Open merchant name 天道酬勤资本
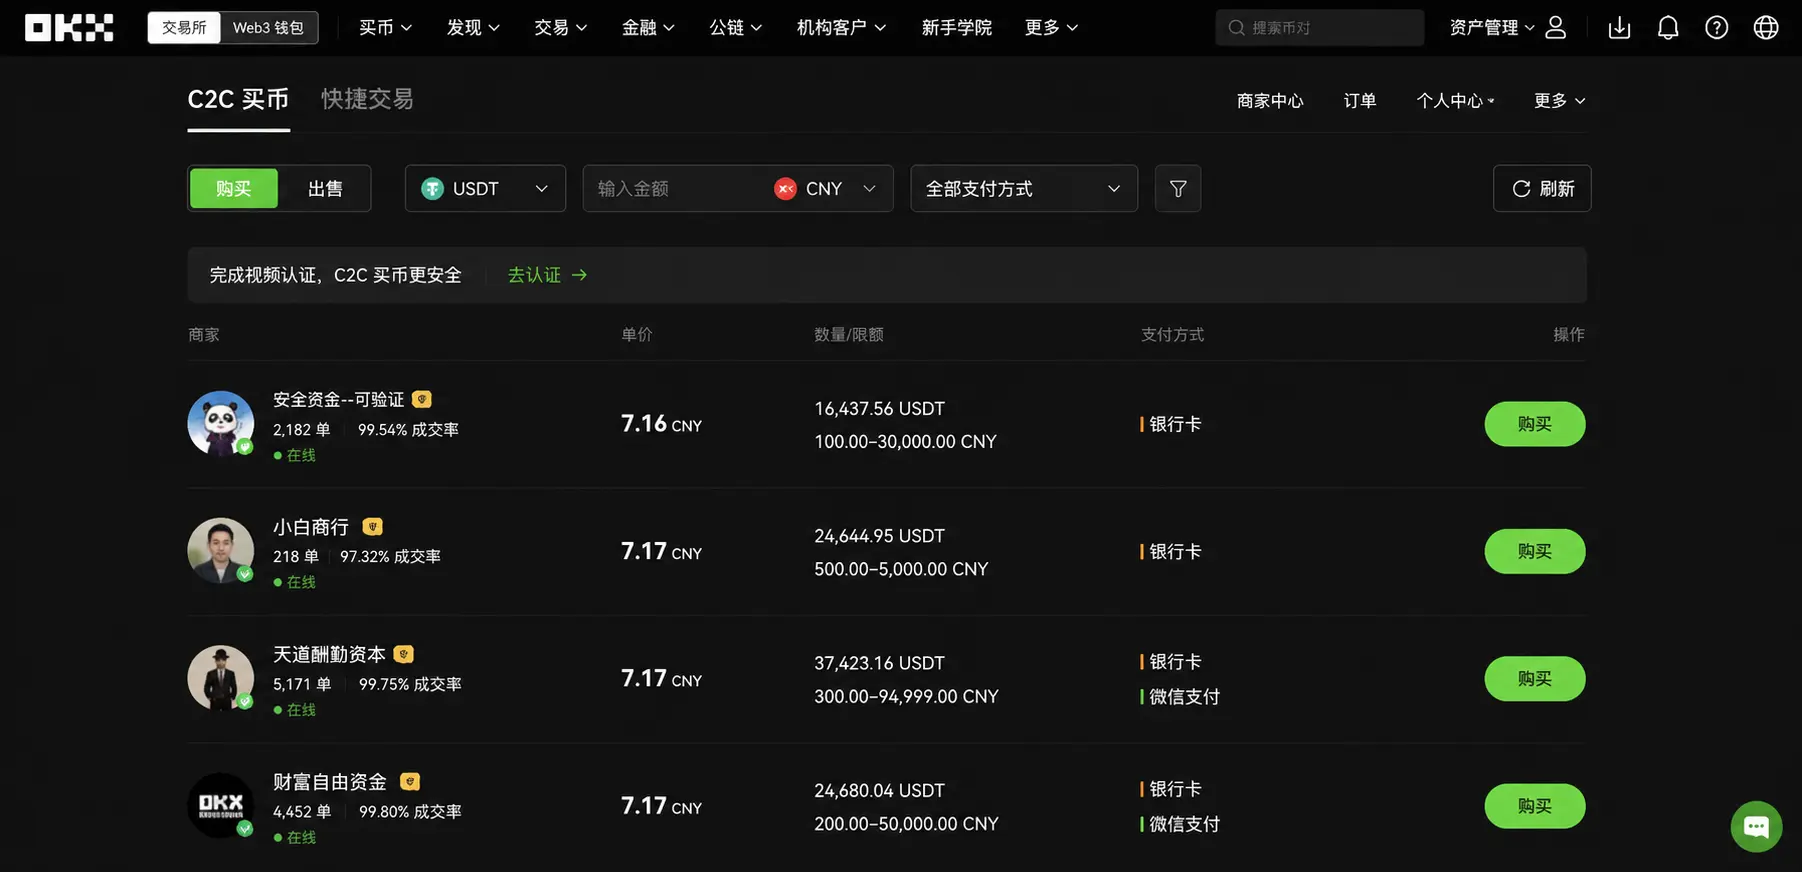The height and width of the screenshot is (872, 1802). [329, 654]
